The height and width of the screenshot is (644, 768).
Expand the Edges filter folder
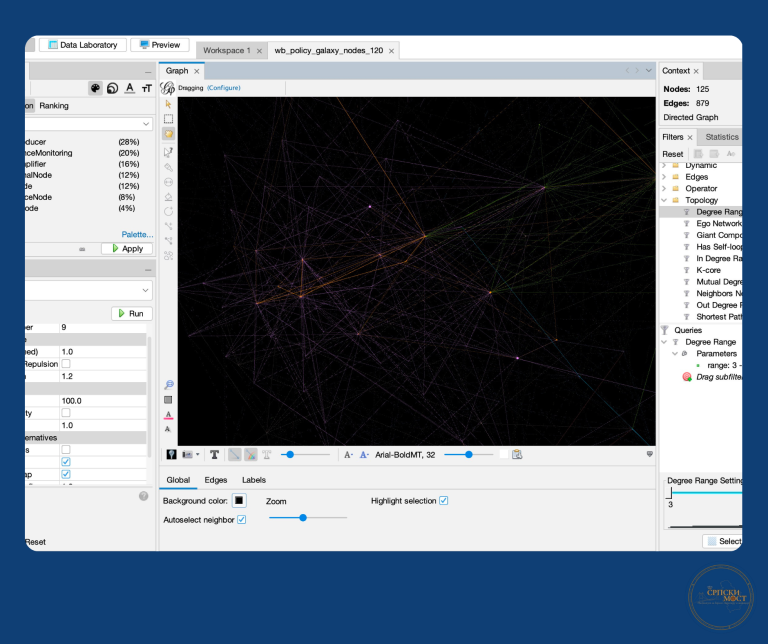click(664, 177)
